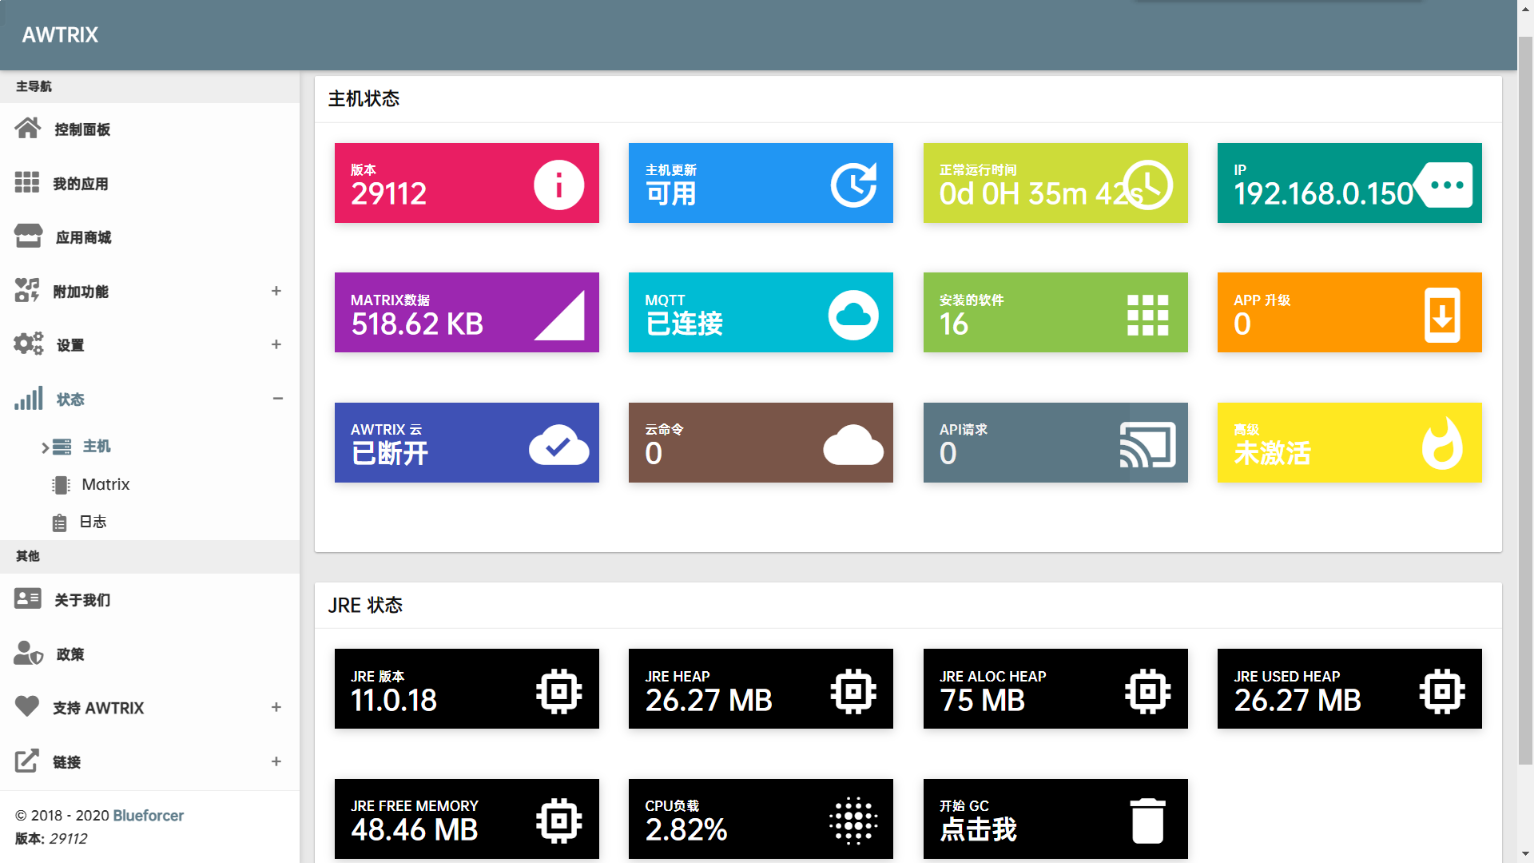Click the chip icon on JRE ALOC HEAP card
The image size is (1534, 863).
pyautogui.click(x=1147, y=691)
